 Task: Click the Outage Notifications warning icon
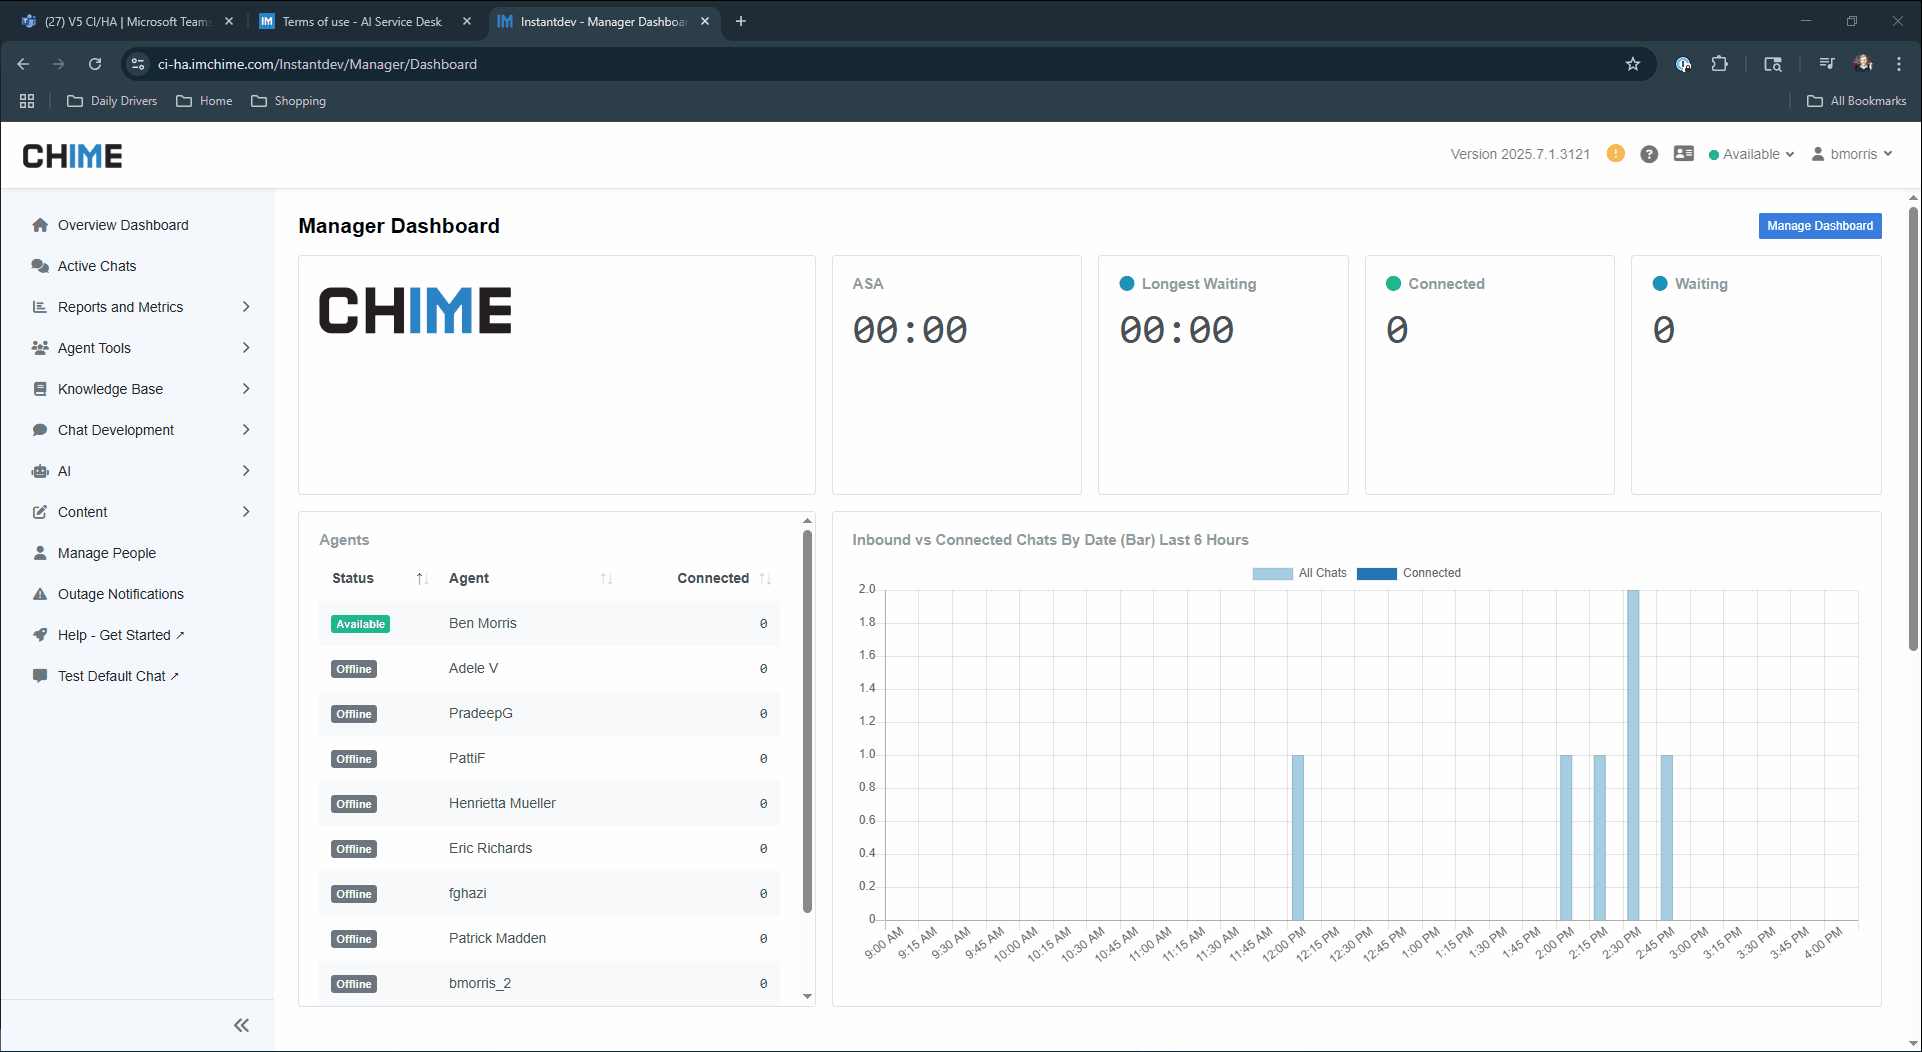point(40,594)
